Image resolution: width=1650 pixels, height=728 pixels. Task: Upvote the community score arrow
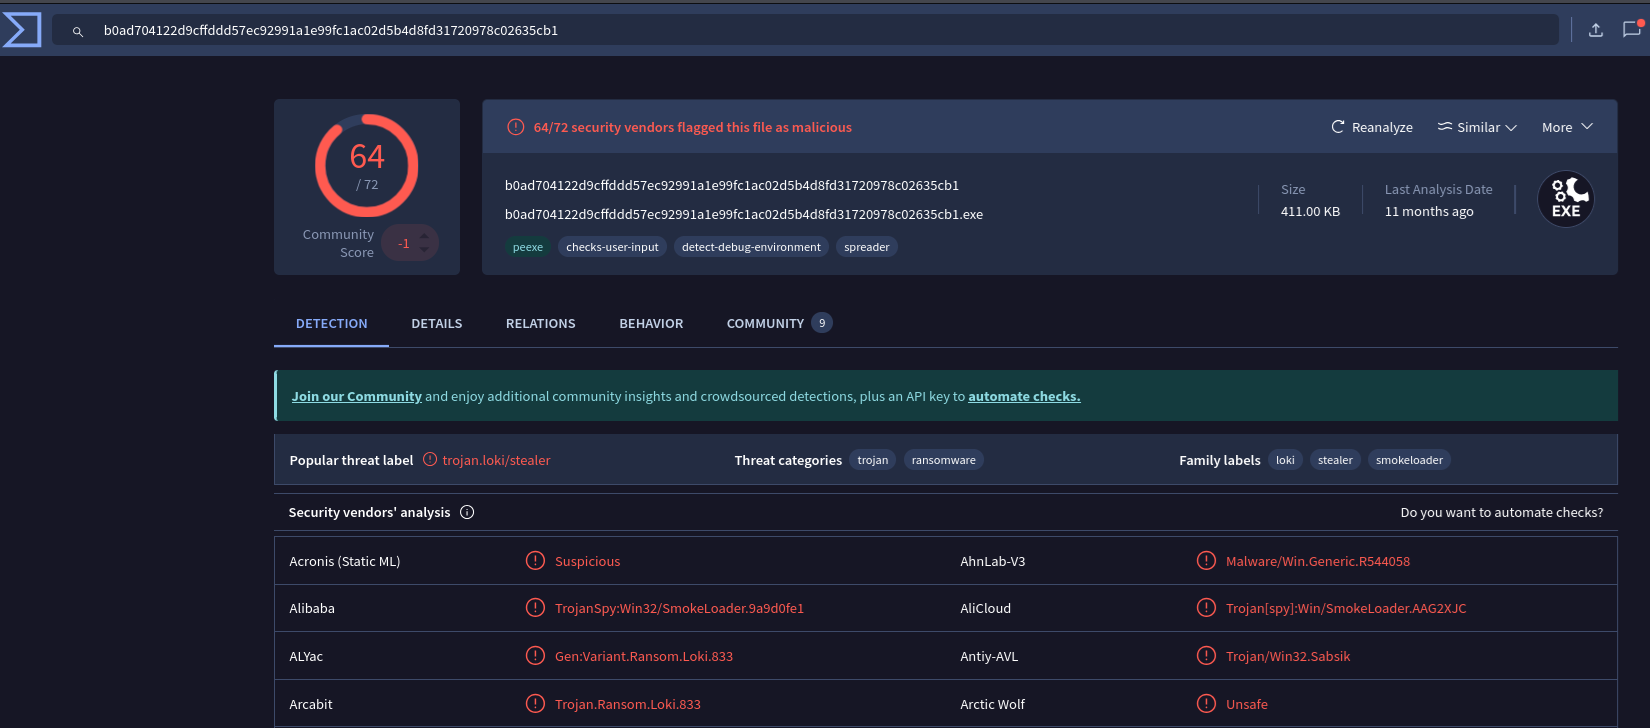pos(424,236)
